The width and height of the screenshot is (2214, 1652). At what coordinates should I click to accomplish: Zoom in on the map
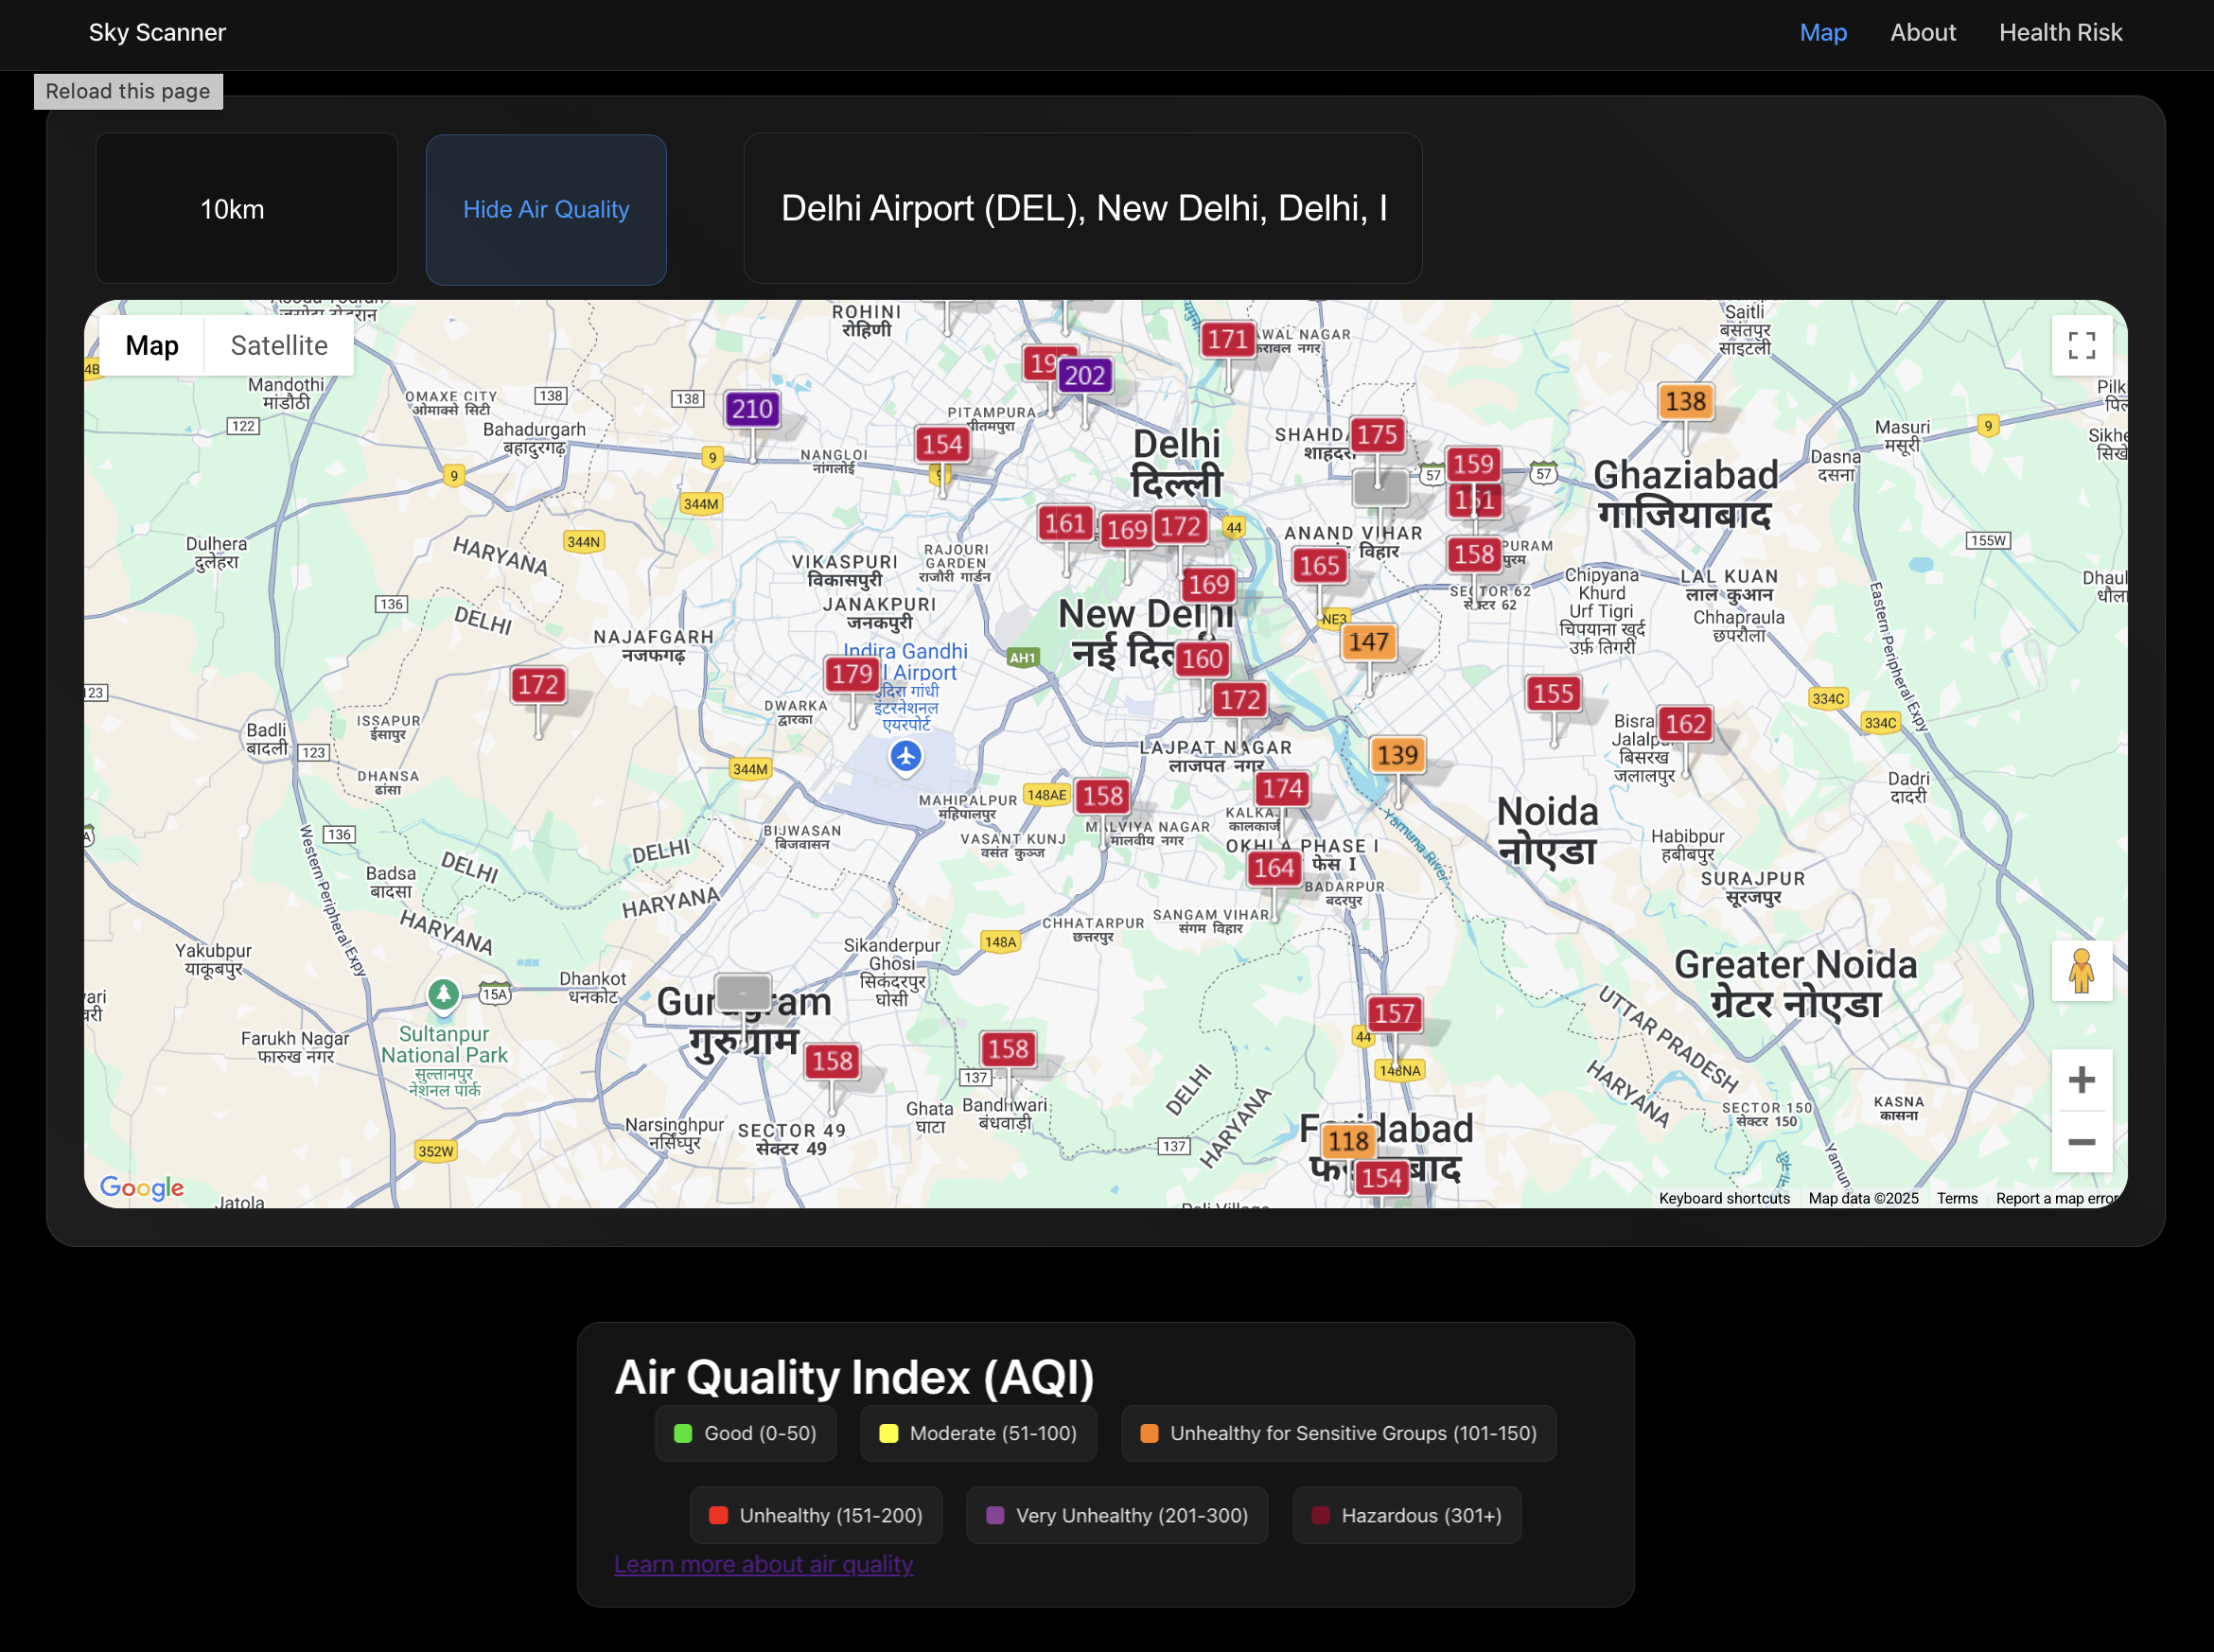pos(2081,1080)
